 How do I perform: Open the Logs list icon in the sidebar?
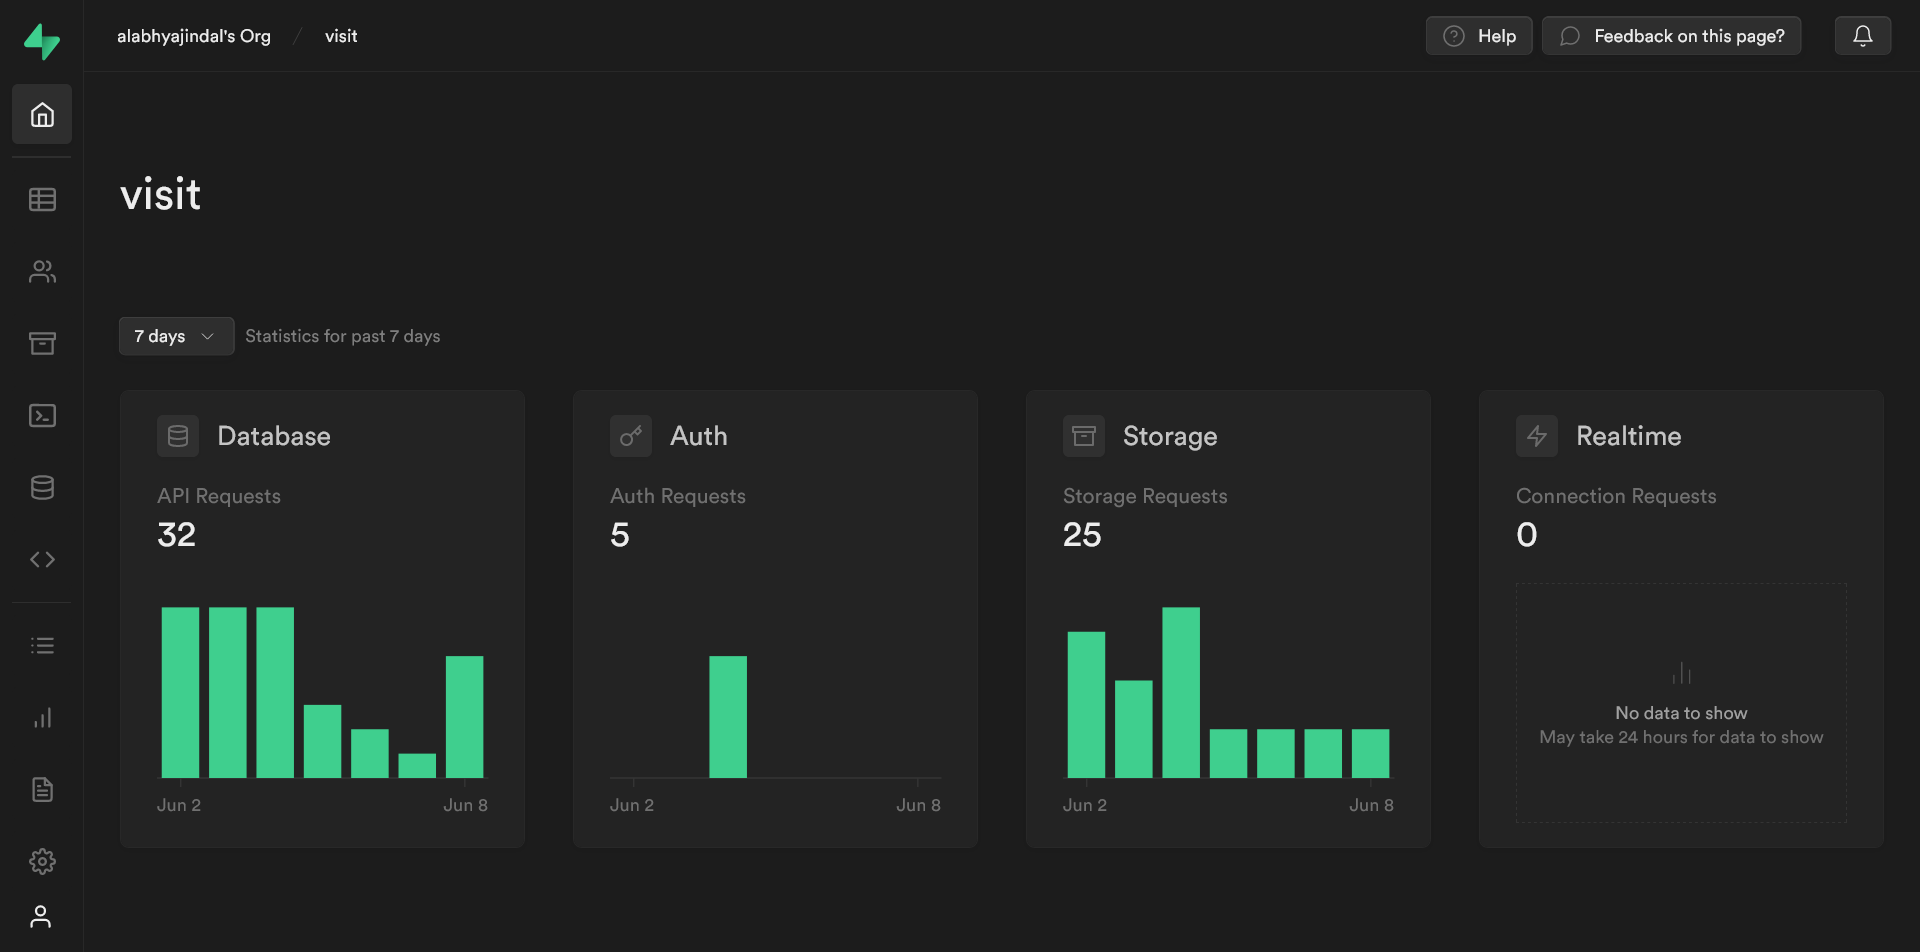(42, 645)
